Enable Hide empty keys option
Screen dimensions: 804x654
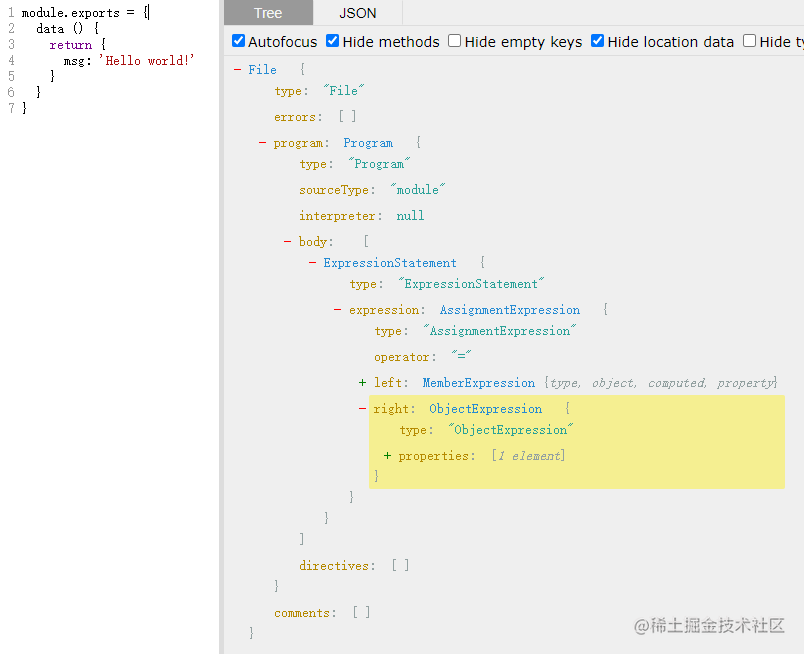tap(454, 41)
